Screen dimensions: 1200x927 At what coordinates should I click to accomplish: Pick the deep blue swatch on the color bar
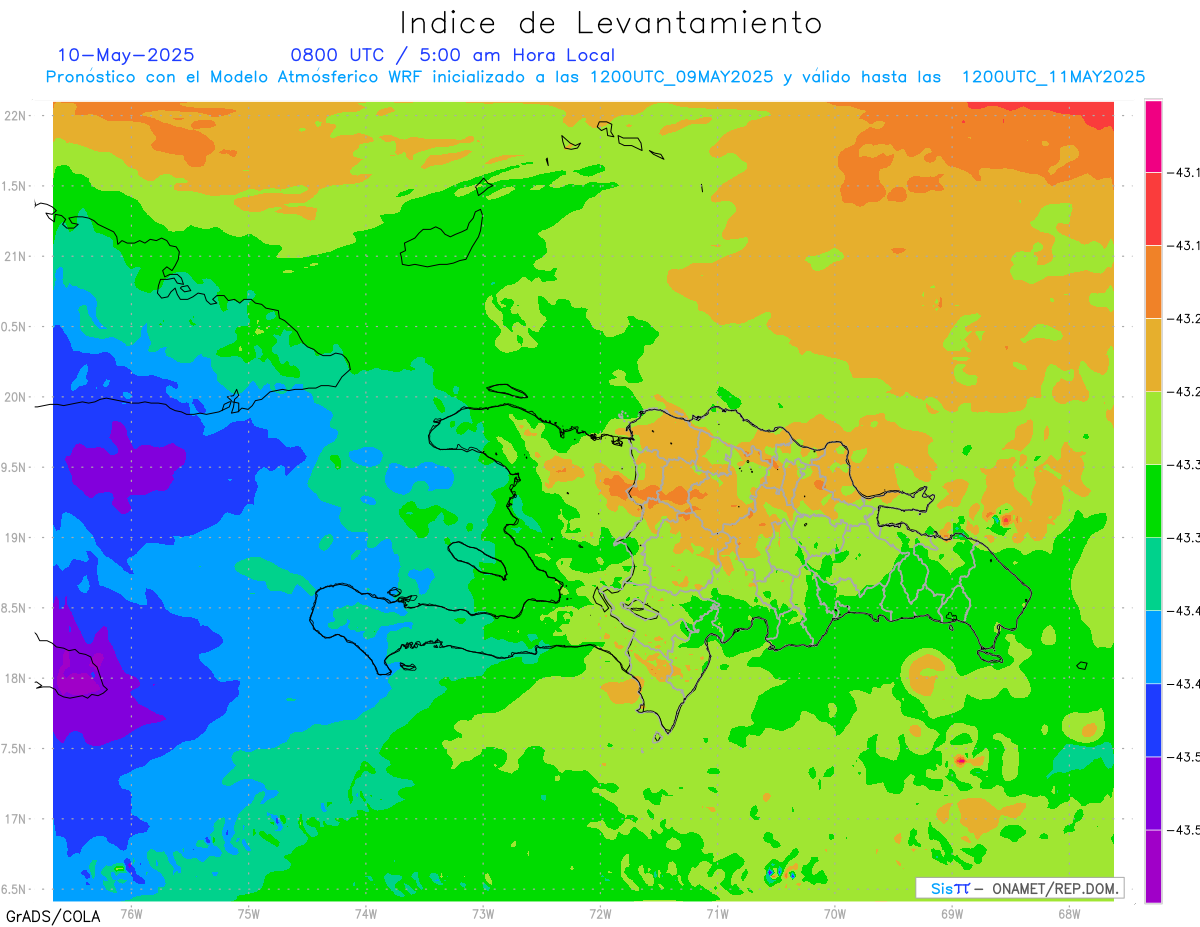click(x=1153, y=720)
